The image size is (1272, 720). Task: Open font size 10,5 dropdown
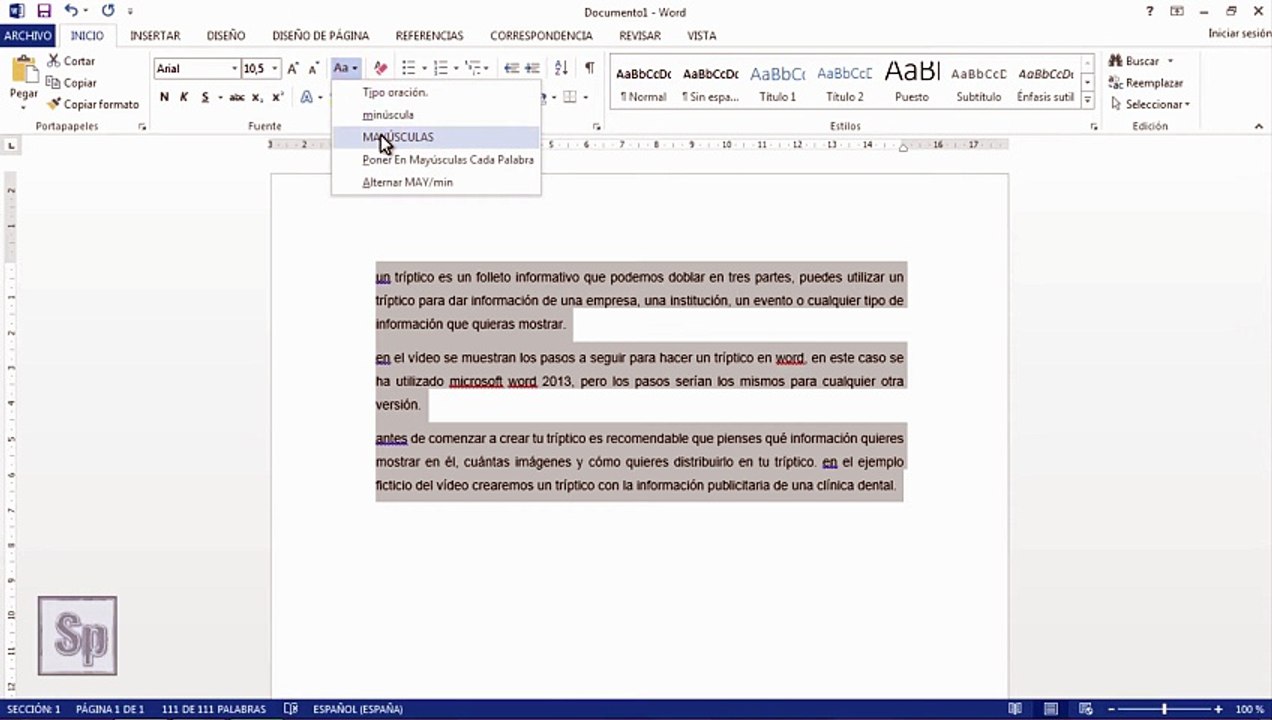(275, 69)
